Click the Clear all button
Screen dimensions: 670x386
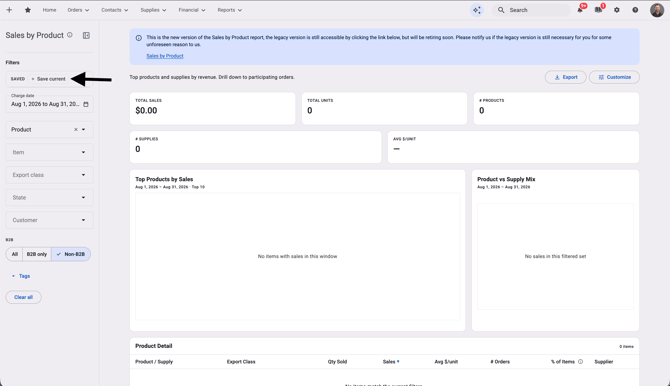pyautogui.click(x=24, y=297)
